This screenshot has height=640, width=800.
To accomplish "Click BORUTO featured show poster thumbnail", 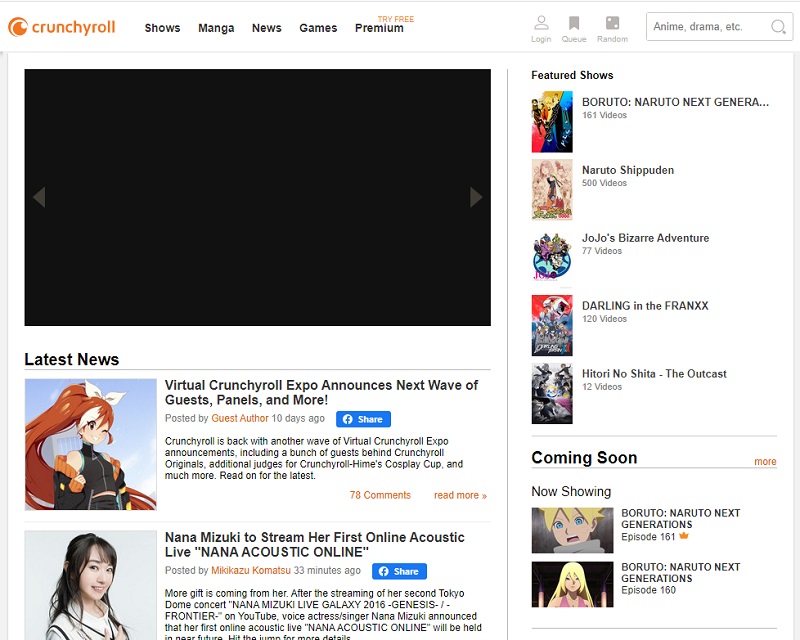I will pos(552,122).
